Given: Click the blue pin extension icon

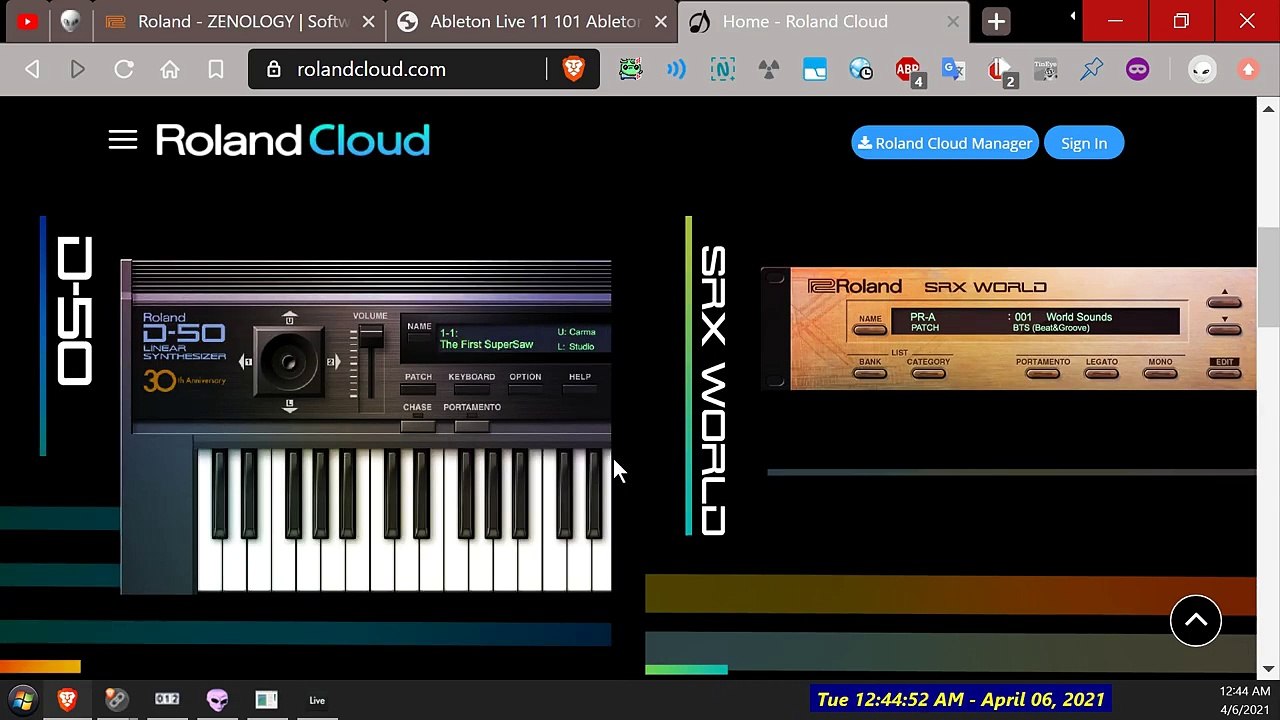Looking at the screenshot, I should click(x=1091, y=69).
